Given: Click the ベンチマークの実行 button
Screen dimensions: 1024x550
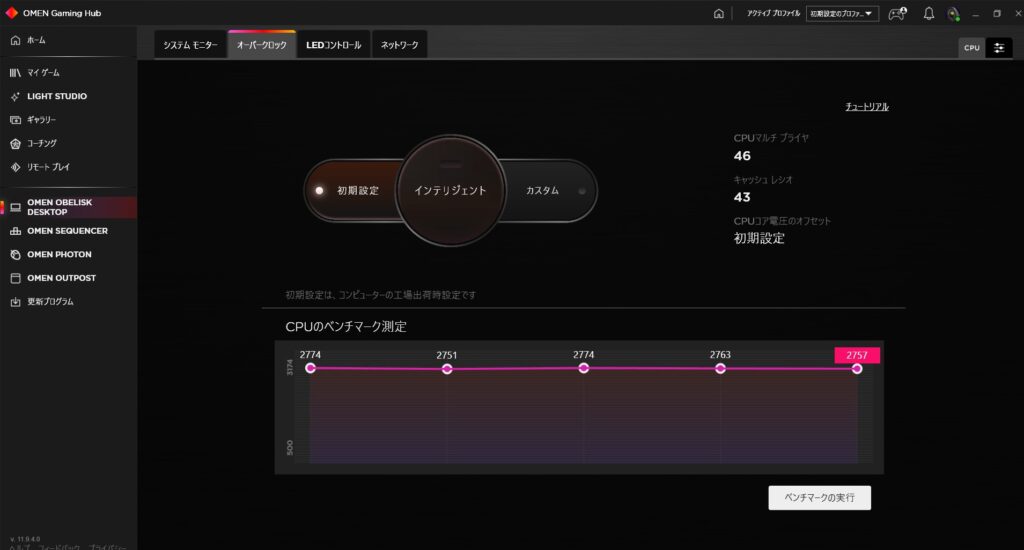Looking at the screenshot, I should [819, 497].
